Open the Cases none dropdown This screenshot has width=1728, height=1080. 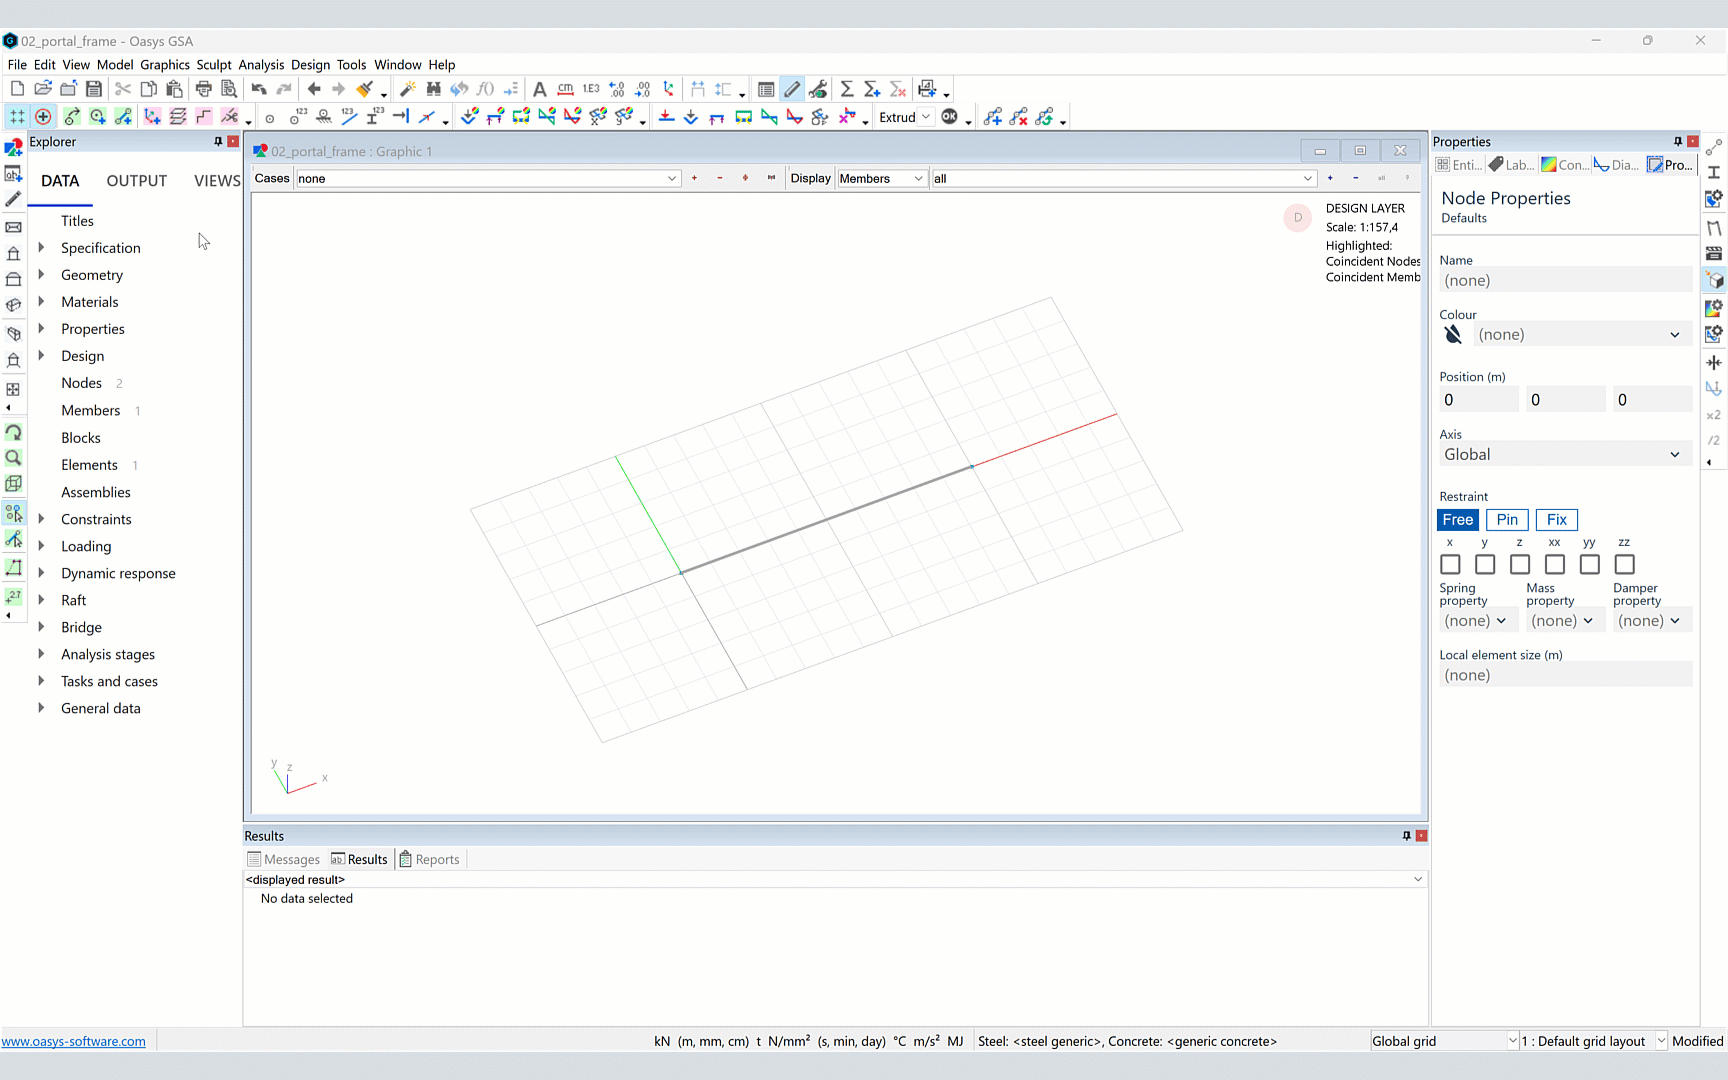coord(487,179)
